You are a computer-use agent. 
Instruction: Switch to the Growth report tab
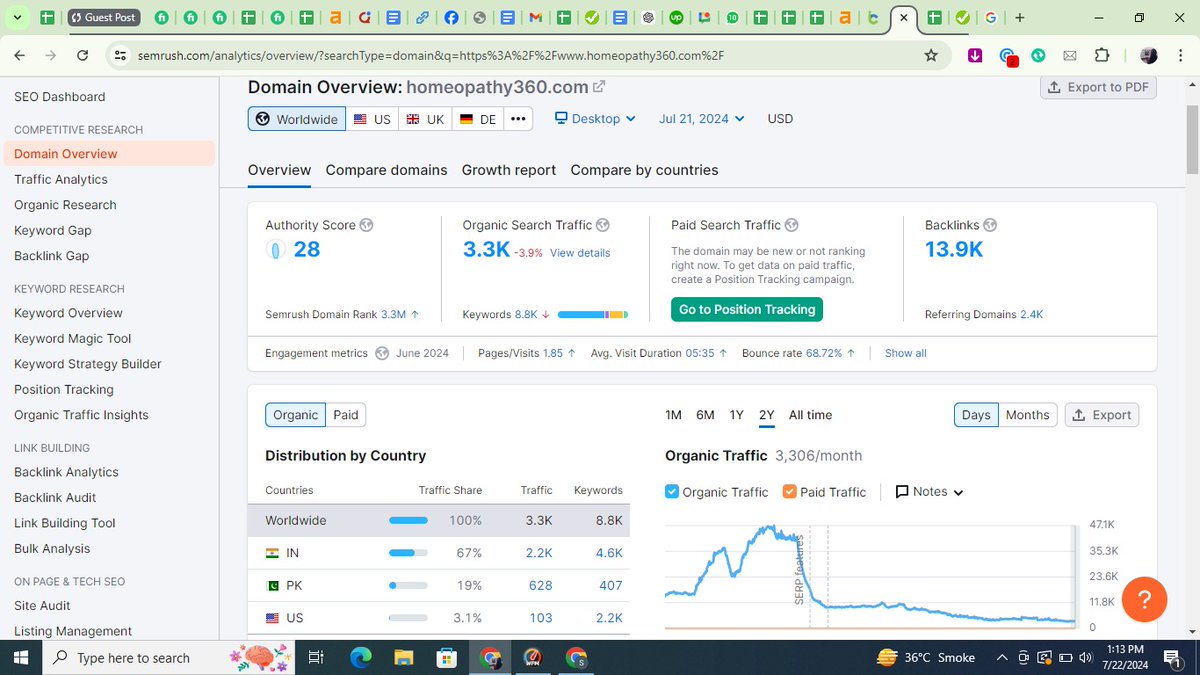[x=509, y=170]
